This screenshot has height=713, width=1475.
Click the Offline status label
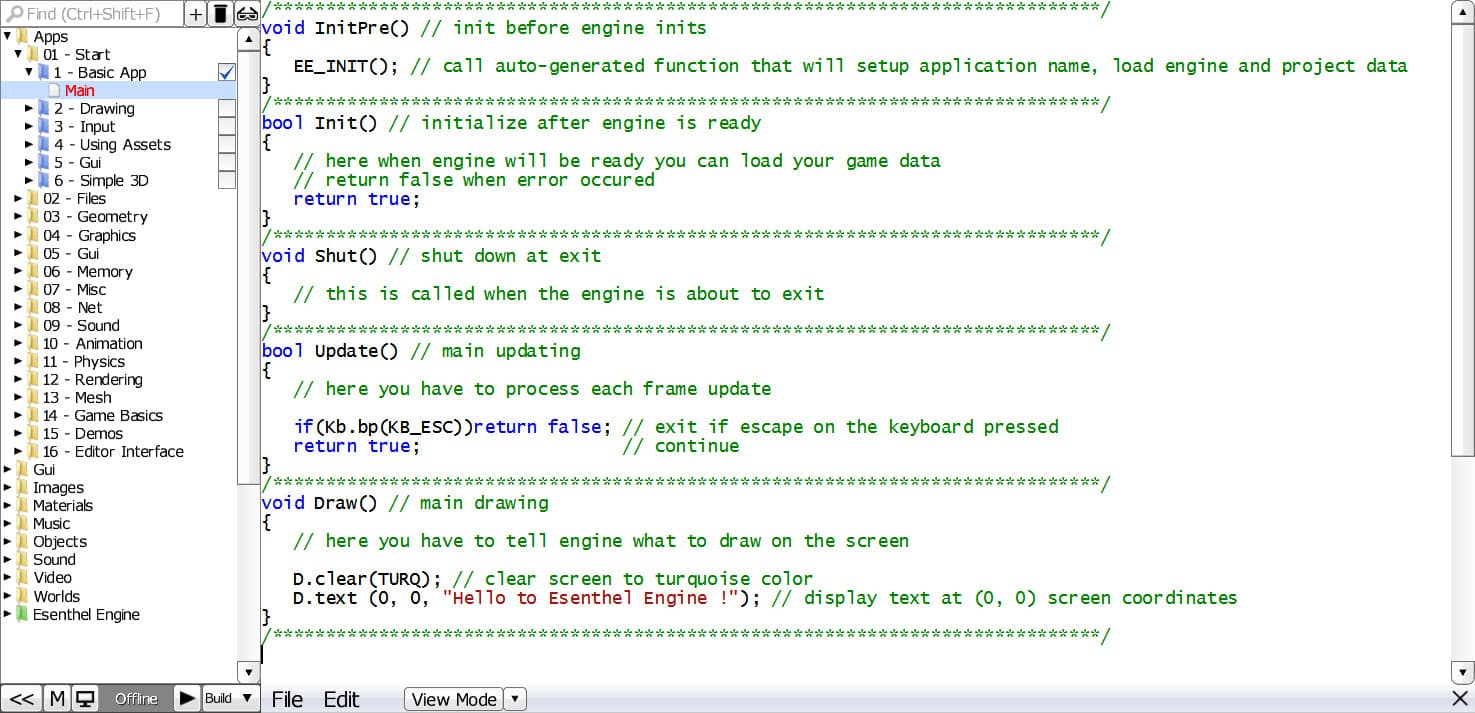tap(136, 698)
